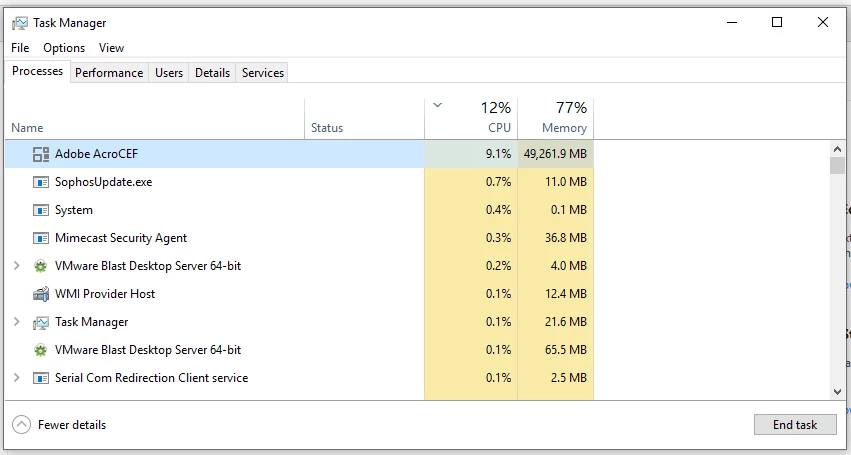Click the 0.1 MB memory cell
Viewport: 851px width, 455px height.
click(555, 210)
